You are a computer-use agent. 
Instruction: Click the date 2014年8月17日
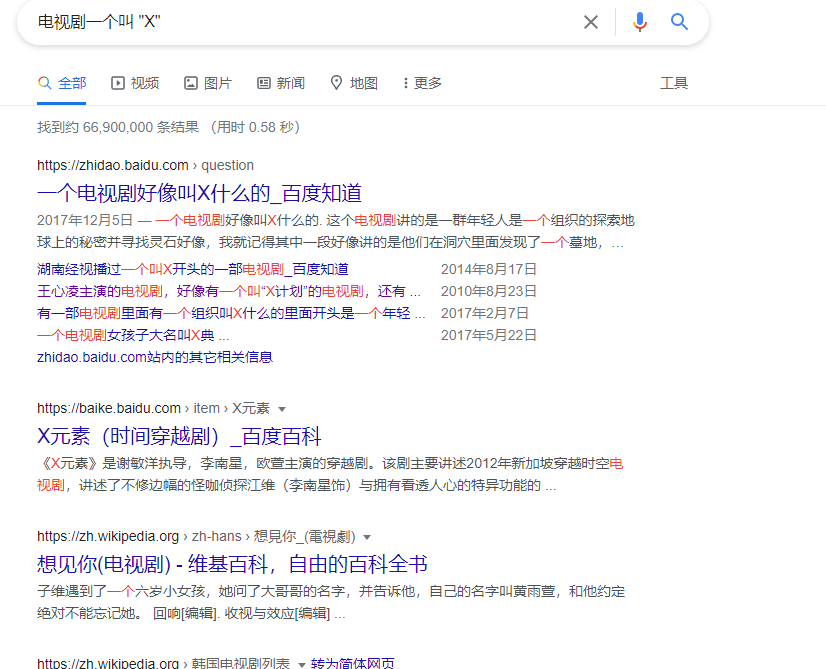point(489,269)
